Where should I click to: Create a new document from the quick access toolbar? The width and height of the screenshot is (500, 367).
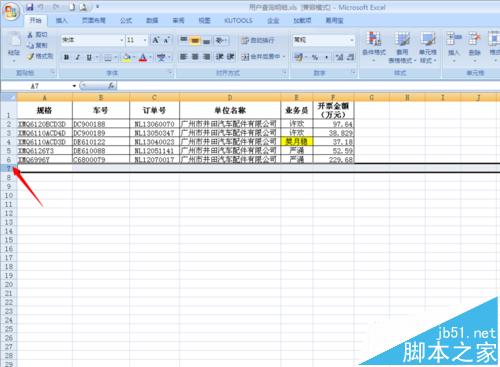click(x=72, y=7)
